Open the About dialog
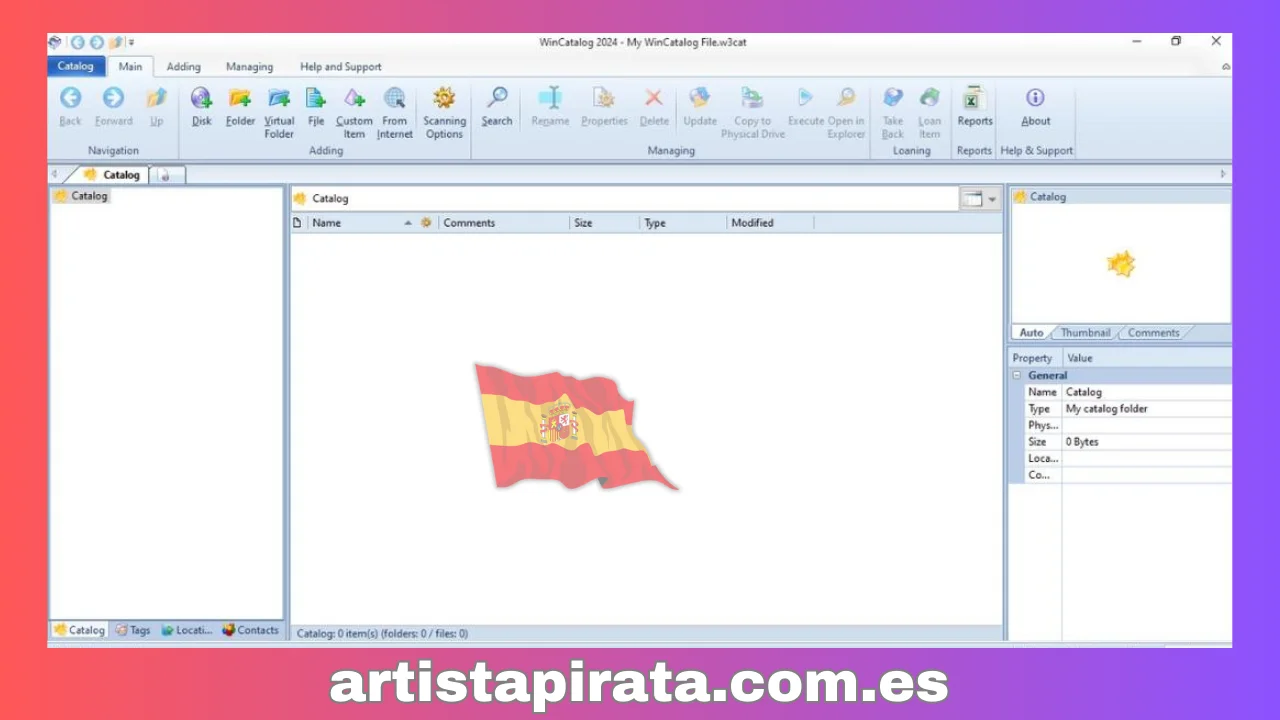The image size is (1280, 720). [x=1035, y=98]
